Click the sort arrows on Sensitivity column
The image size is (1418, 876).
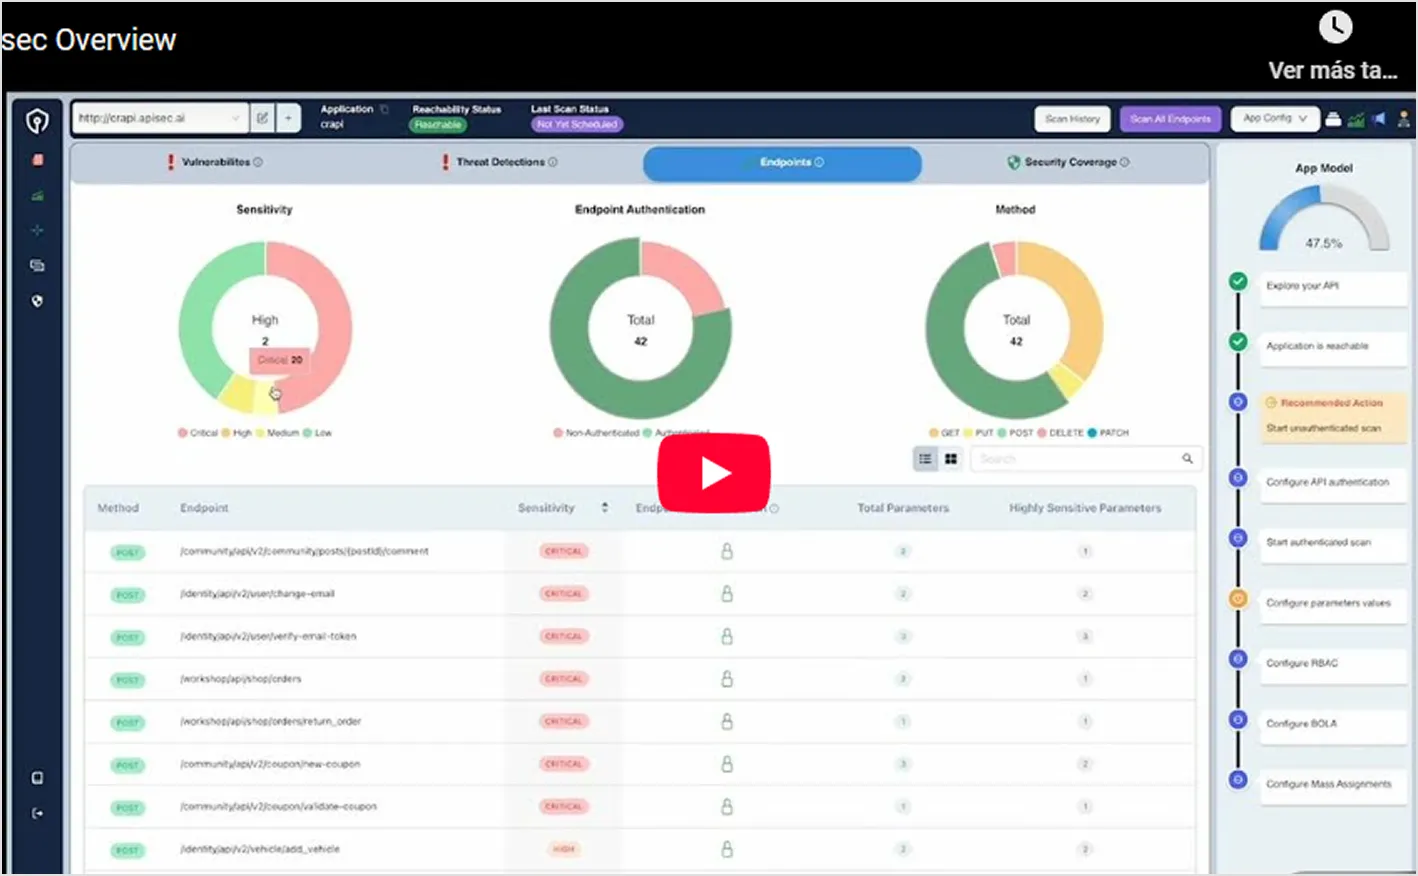[x=605, y=508]
